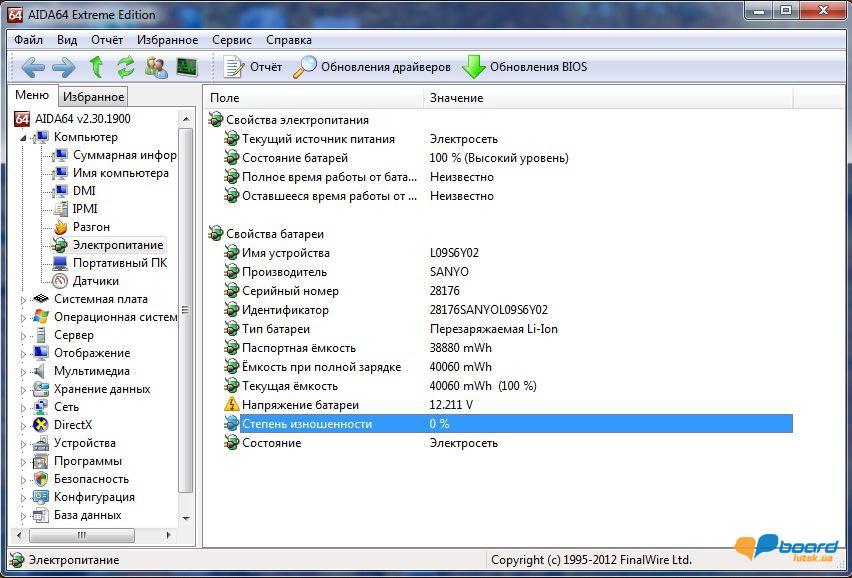The image size is (852, 578).
Task: Click the forward navigation arrow icon
Action: [x=63, y=67]
